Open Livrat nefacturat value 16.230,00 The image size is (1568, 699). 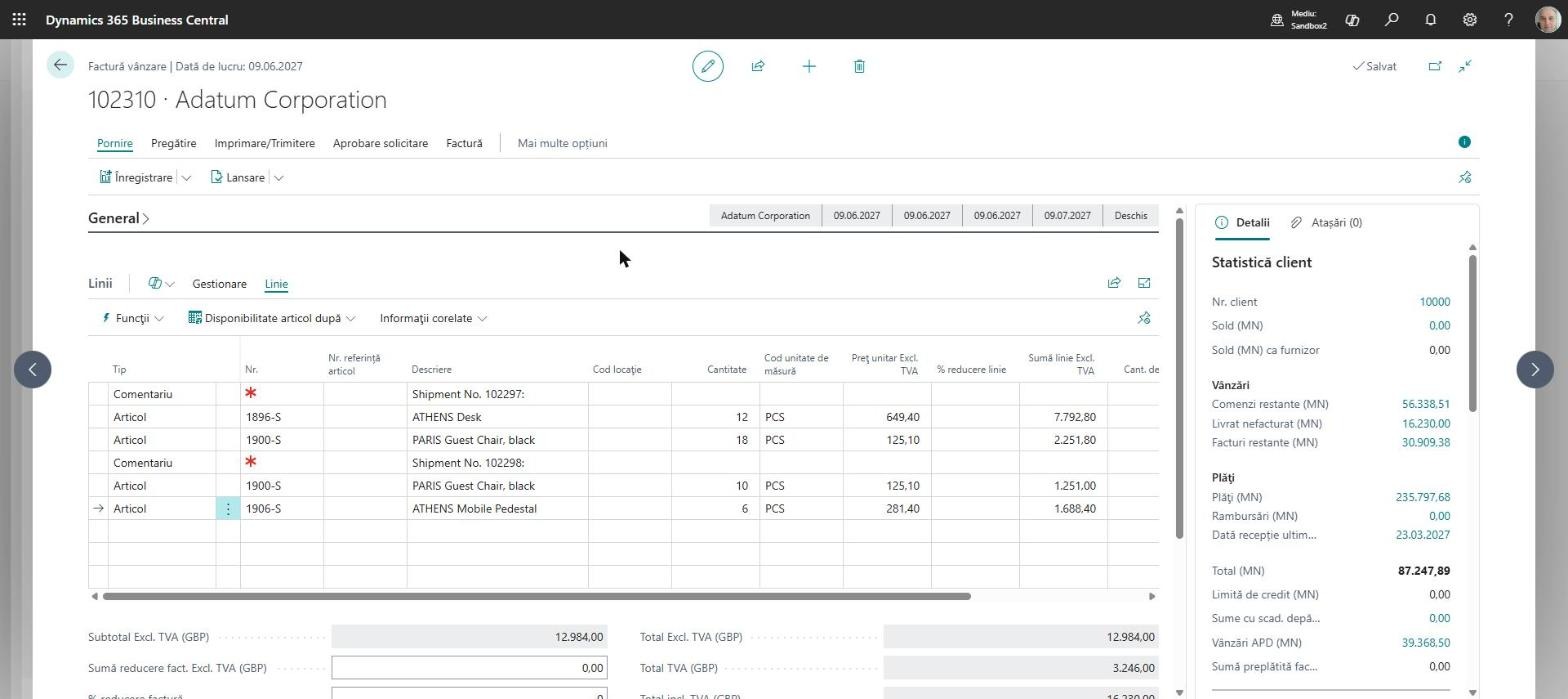click(x=1426, y=423)
